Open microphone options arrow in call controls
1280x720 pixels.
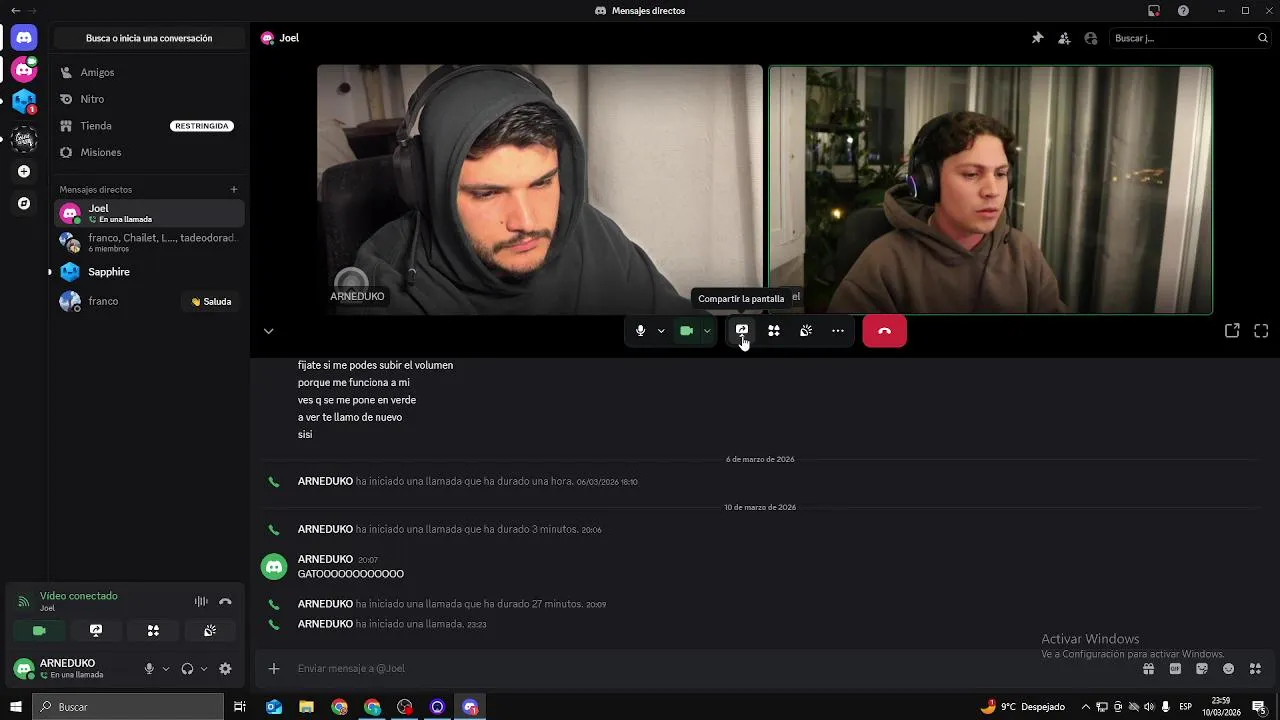[661, 331]
